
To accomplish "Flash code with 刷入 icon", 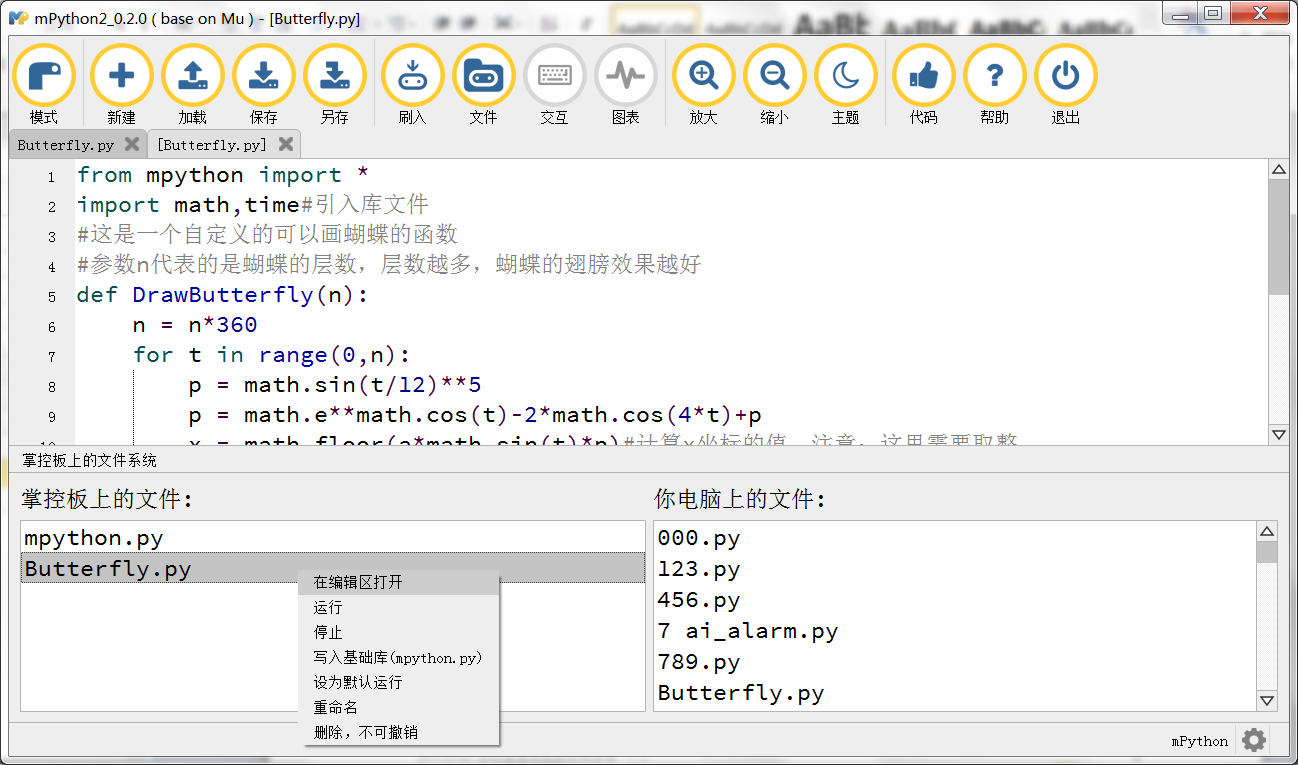I will 412,76.
